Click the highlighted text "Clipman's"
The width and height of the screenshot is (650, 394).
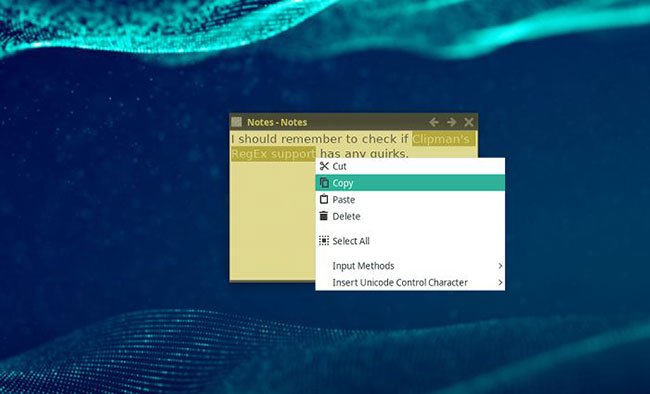point(441,139)
